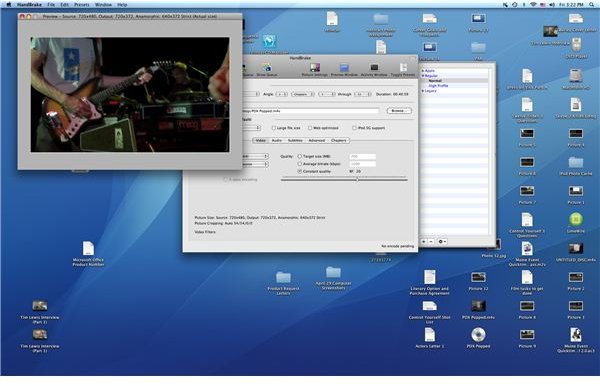The height and width of the screenshot is (386, 600).
Task: Select DVD Player desktop icon
Action: (576, 48)
